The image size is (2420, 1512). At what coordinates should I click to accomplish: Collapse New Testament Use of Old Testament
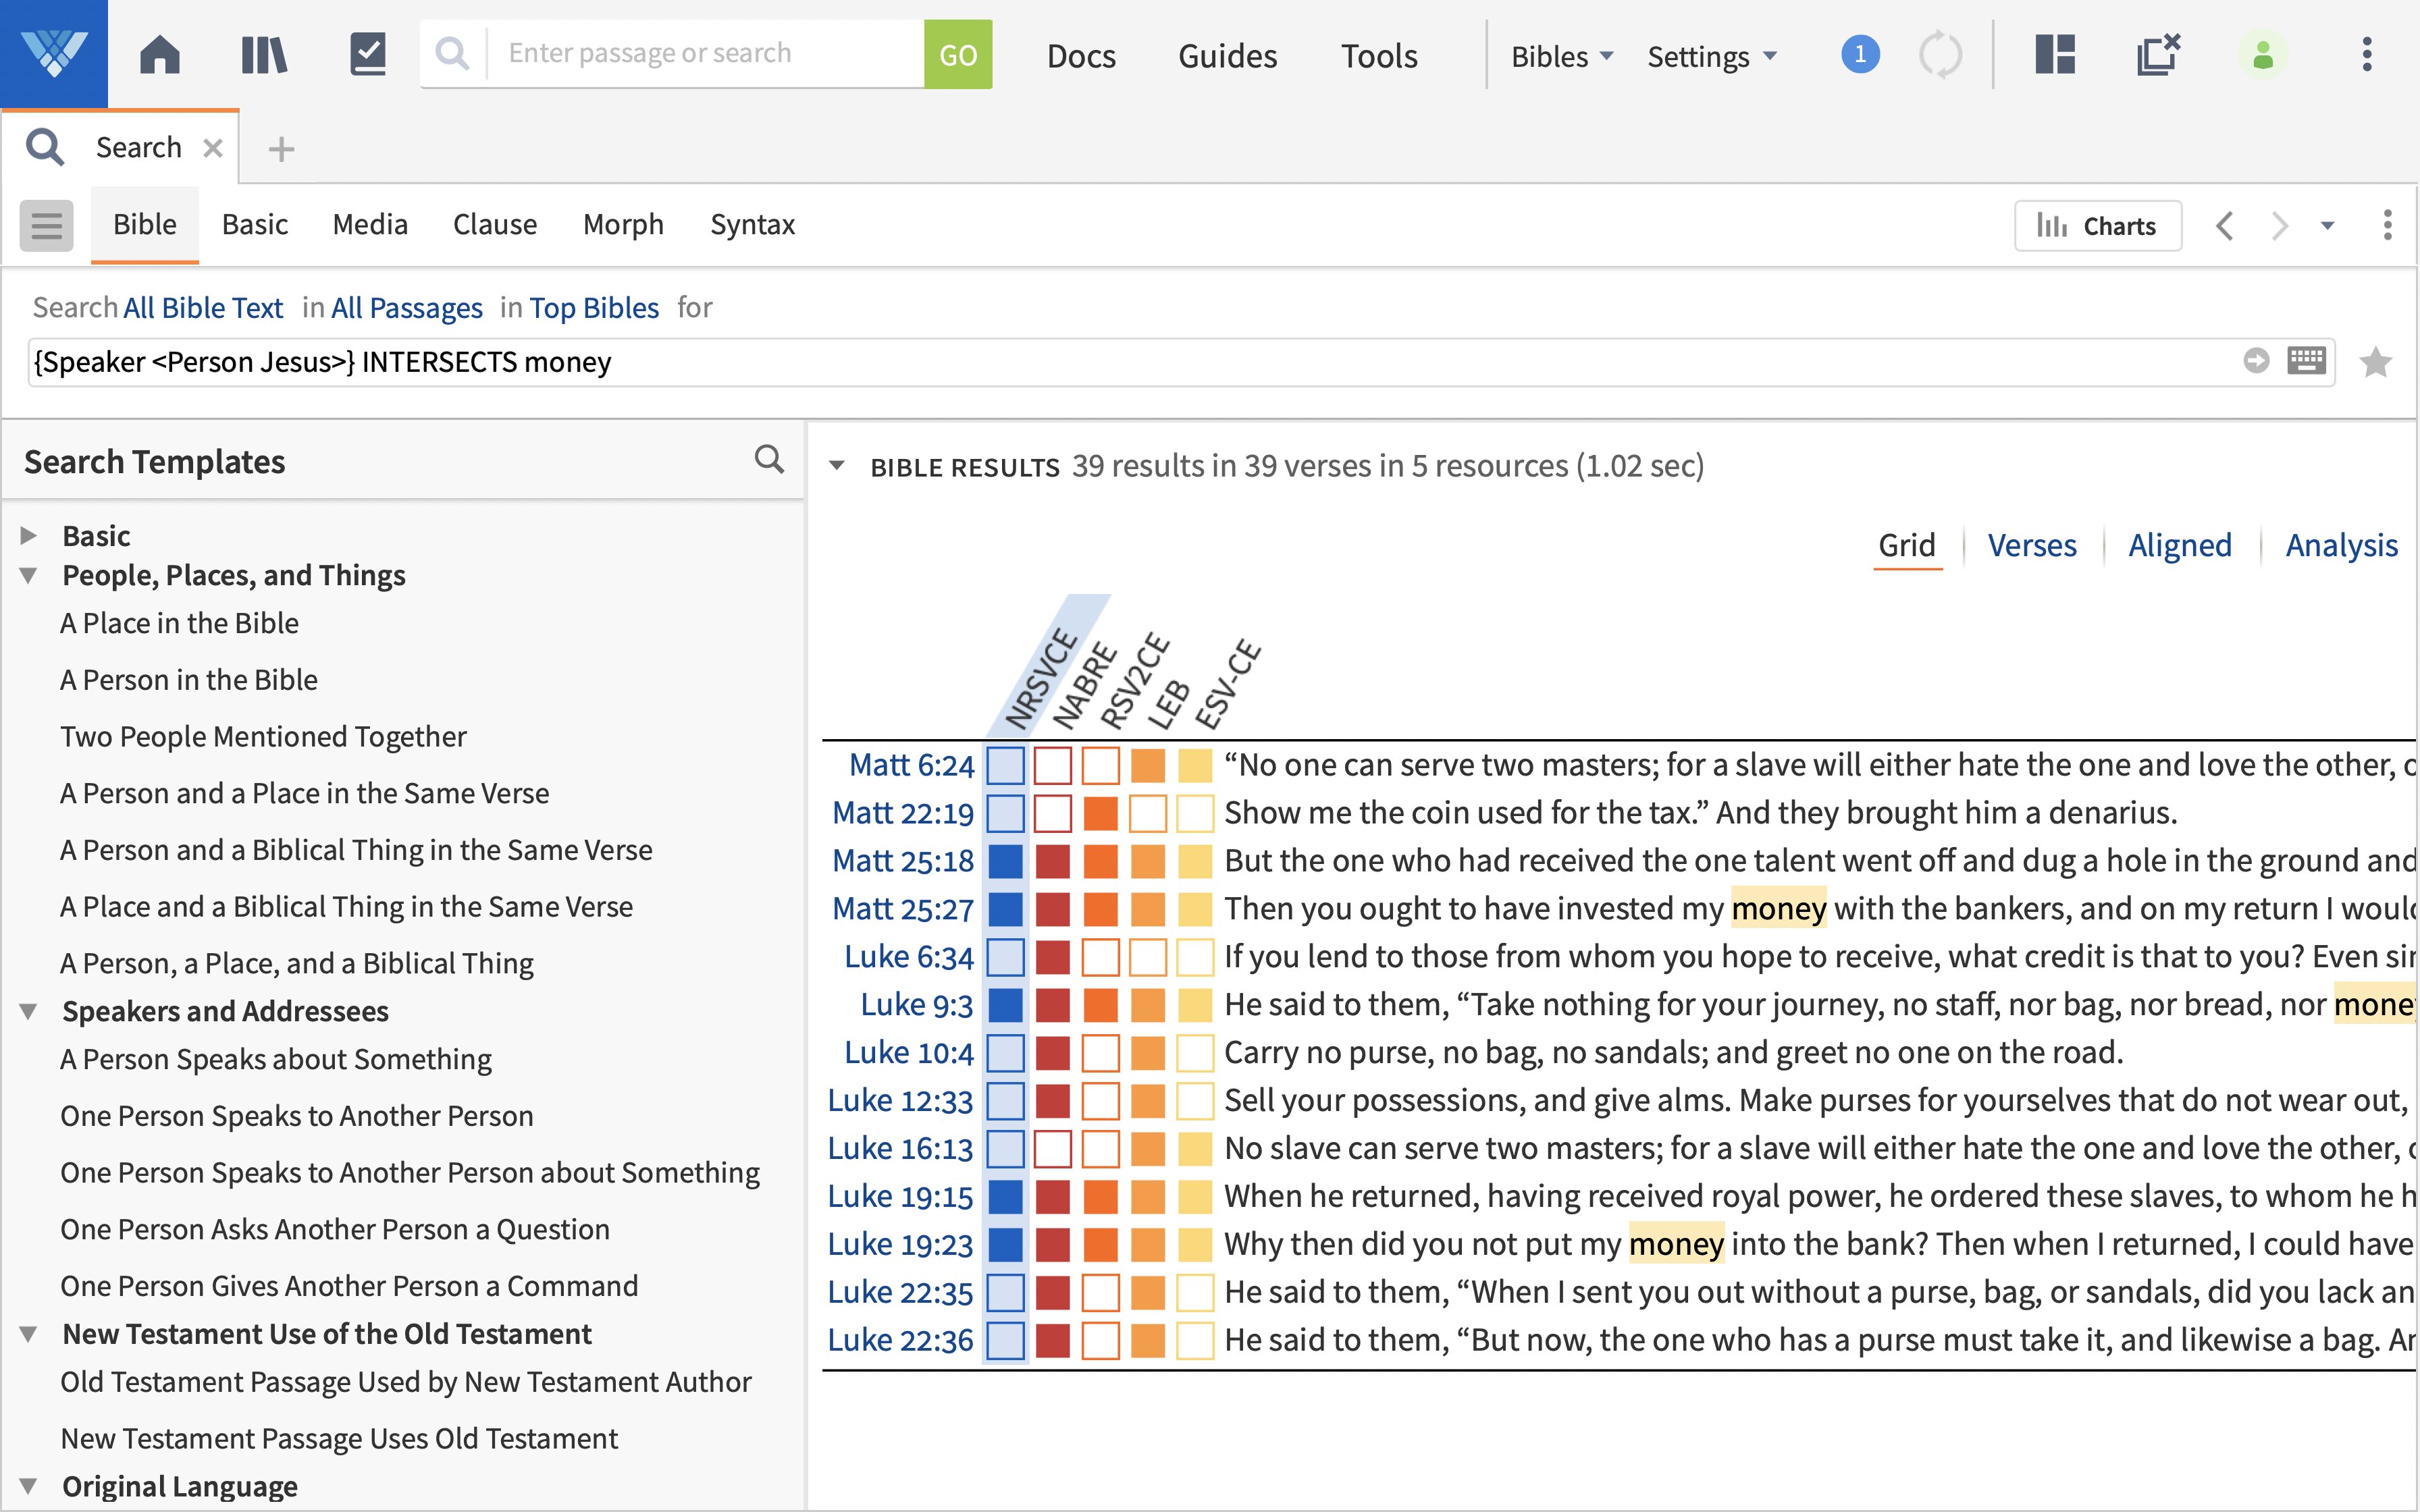point(29,1334)
